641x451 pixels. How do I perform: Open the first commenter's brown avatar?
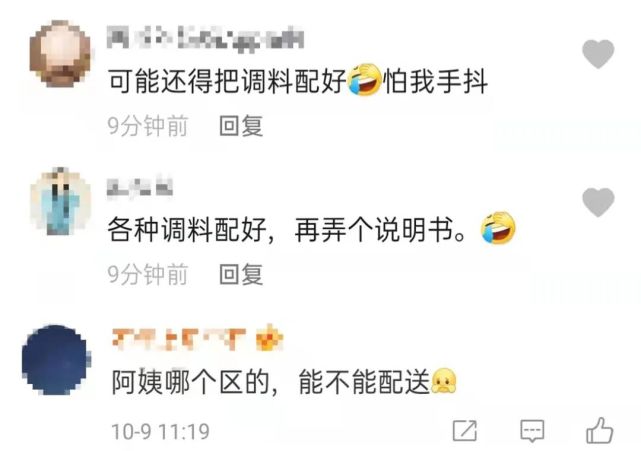point(61,54)
